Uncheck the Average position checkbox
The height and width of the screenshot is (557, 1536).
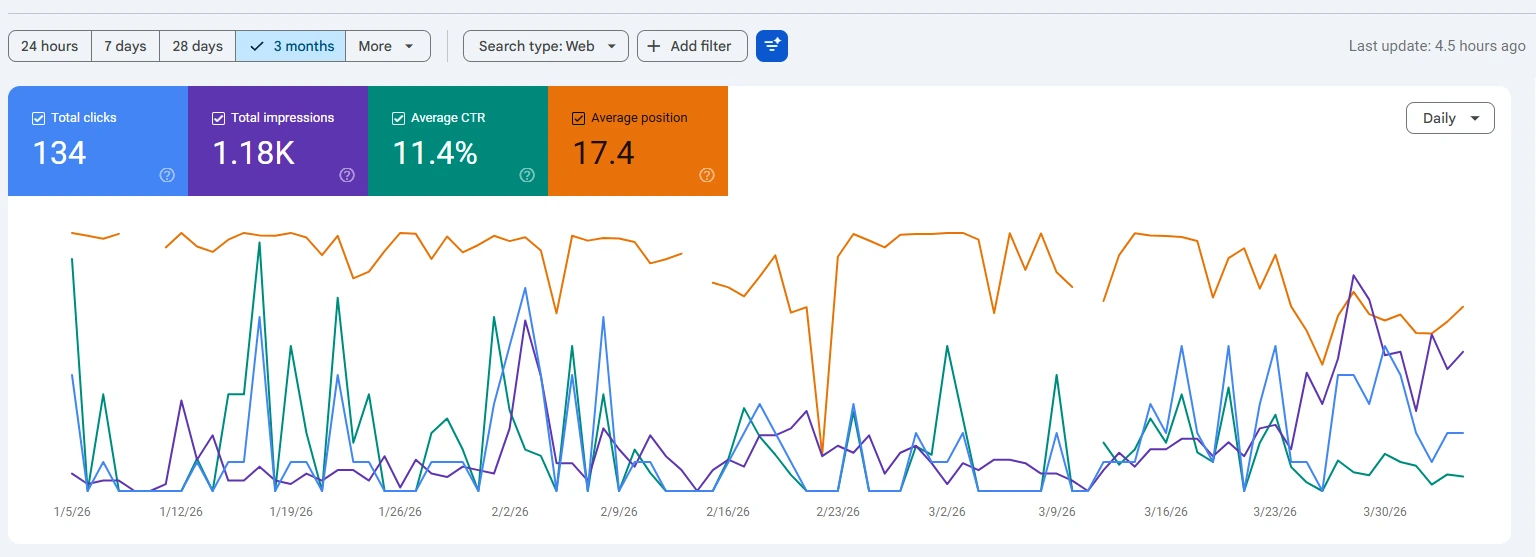pyautogui.click(x=578, y=118)
